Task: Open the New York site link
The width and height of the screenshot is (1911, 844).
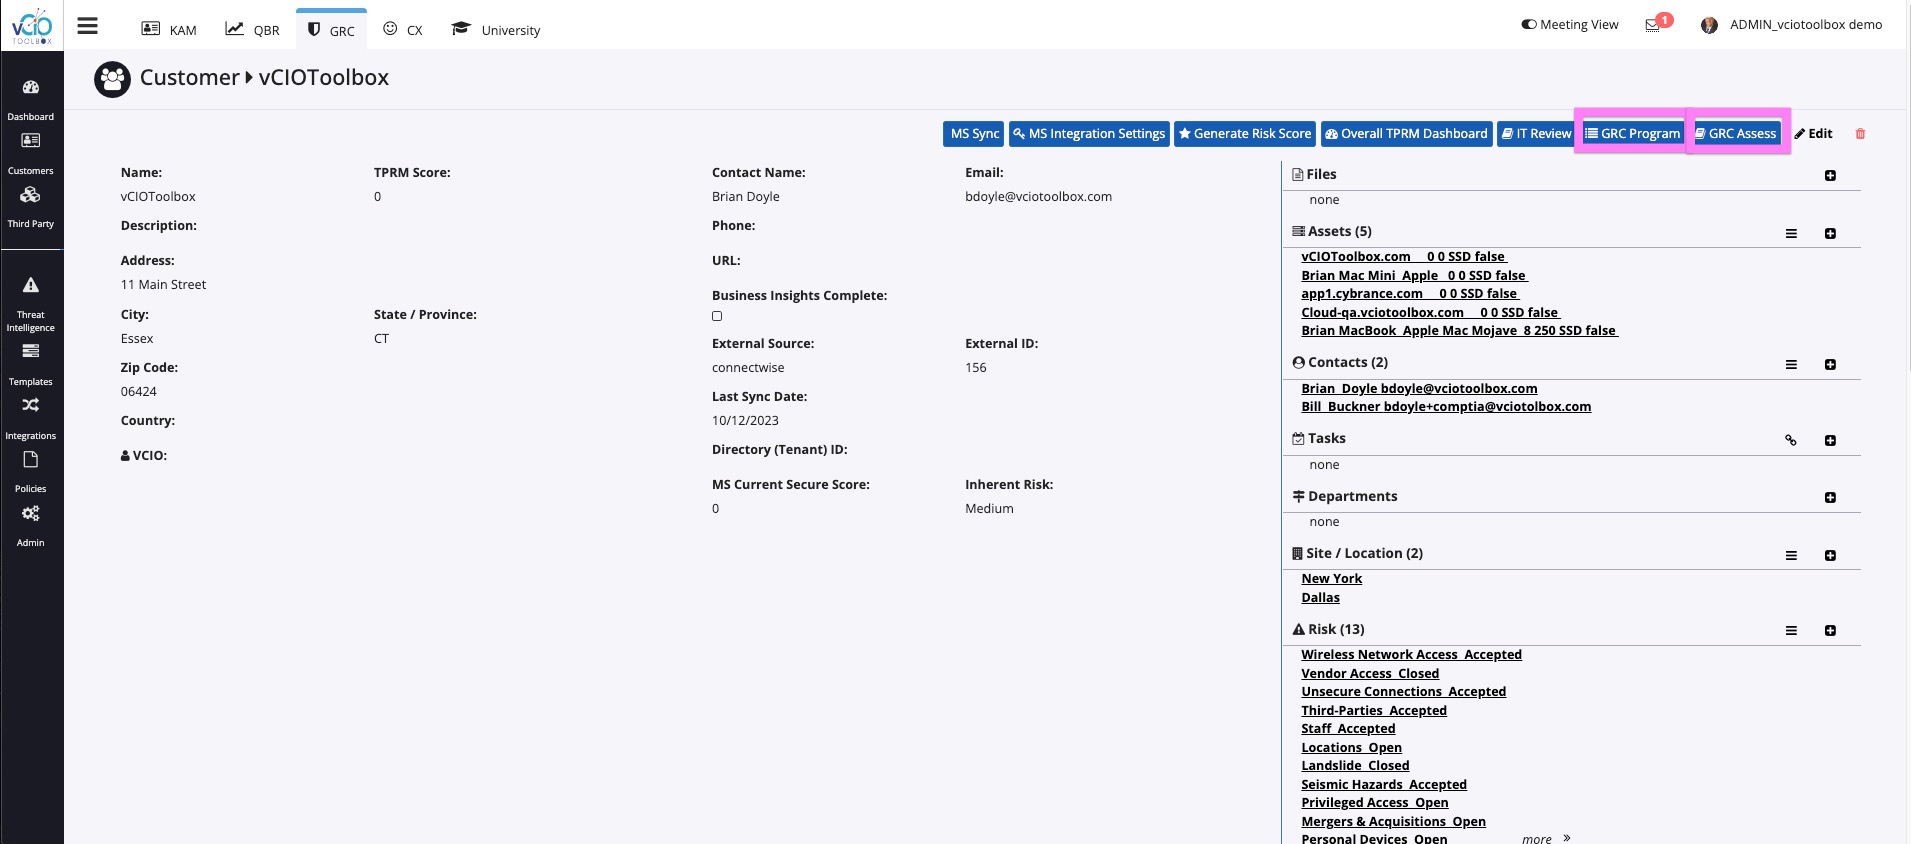Action: pyautogui.click(x=1331, y=579)
